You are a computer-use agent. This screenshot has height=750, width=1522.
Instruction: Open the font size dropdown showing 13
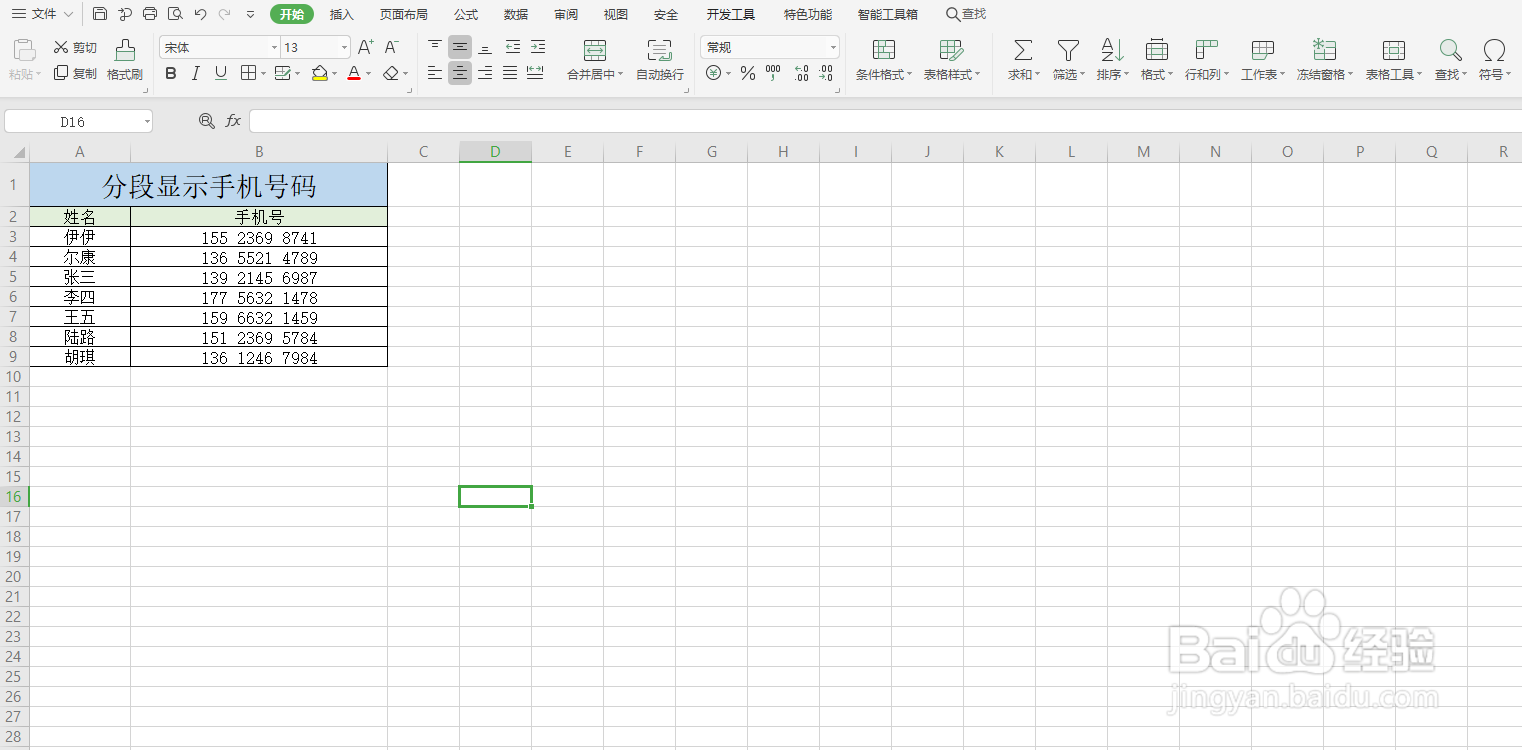coord(345,47)
